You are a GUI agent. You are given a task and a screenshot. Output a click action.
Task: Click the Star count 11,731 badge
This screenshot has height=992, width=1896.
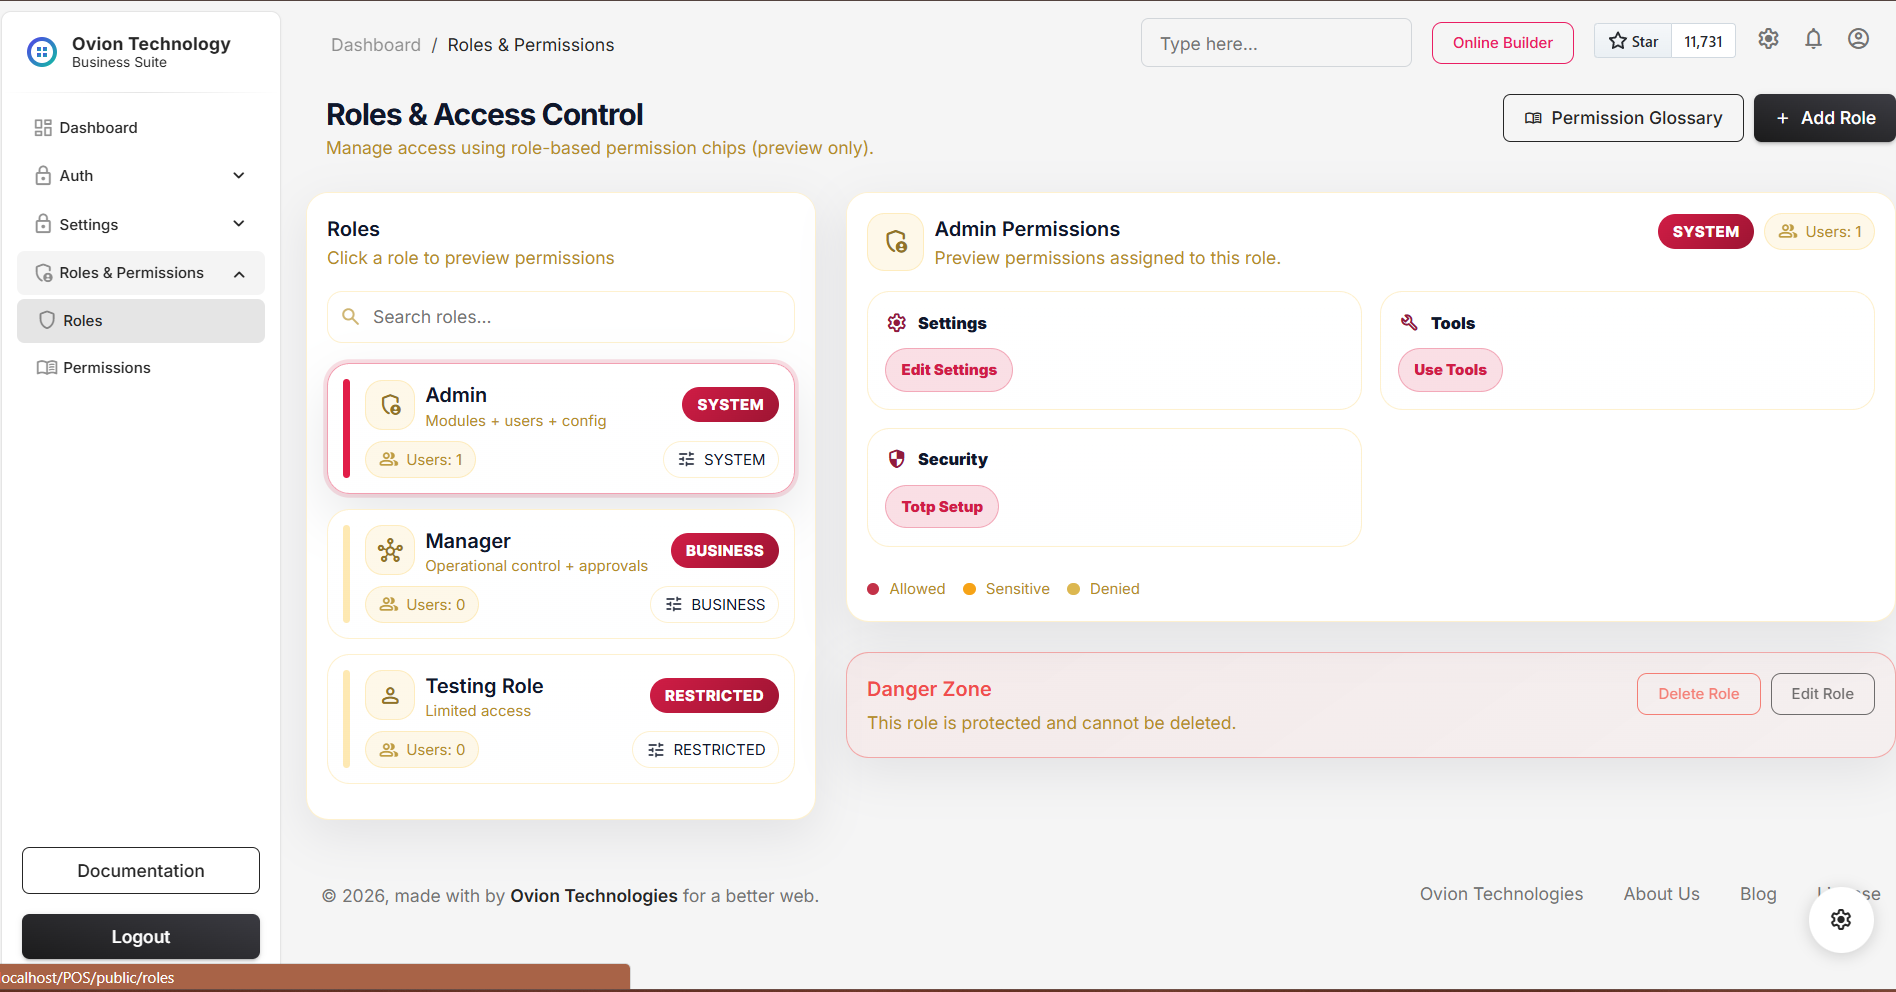click(x=1703, y=42)
